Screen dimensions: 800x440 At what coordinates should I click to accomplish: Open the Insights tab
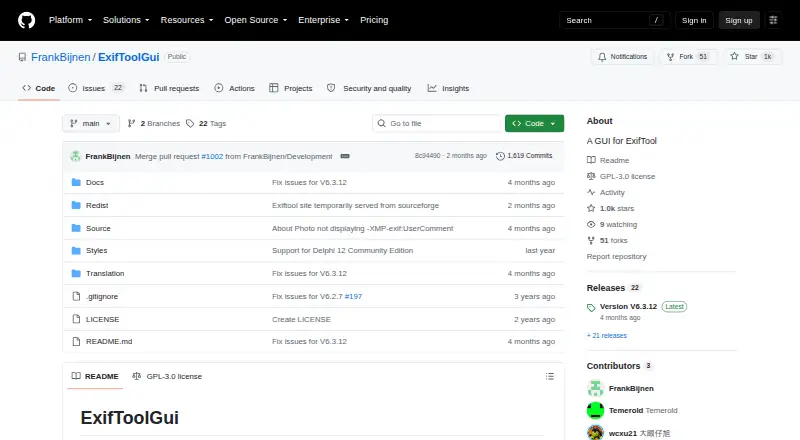(x=448, y=88)
